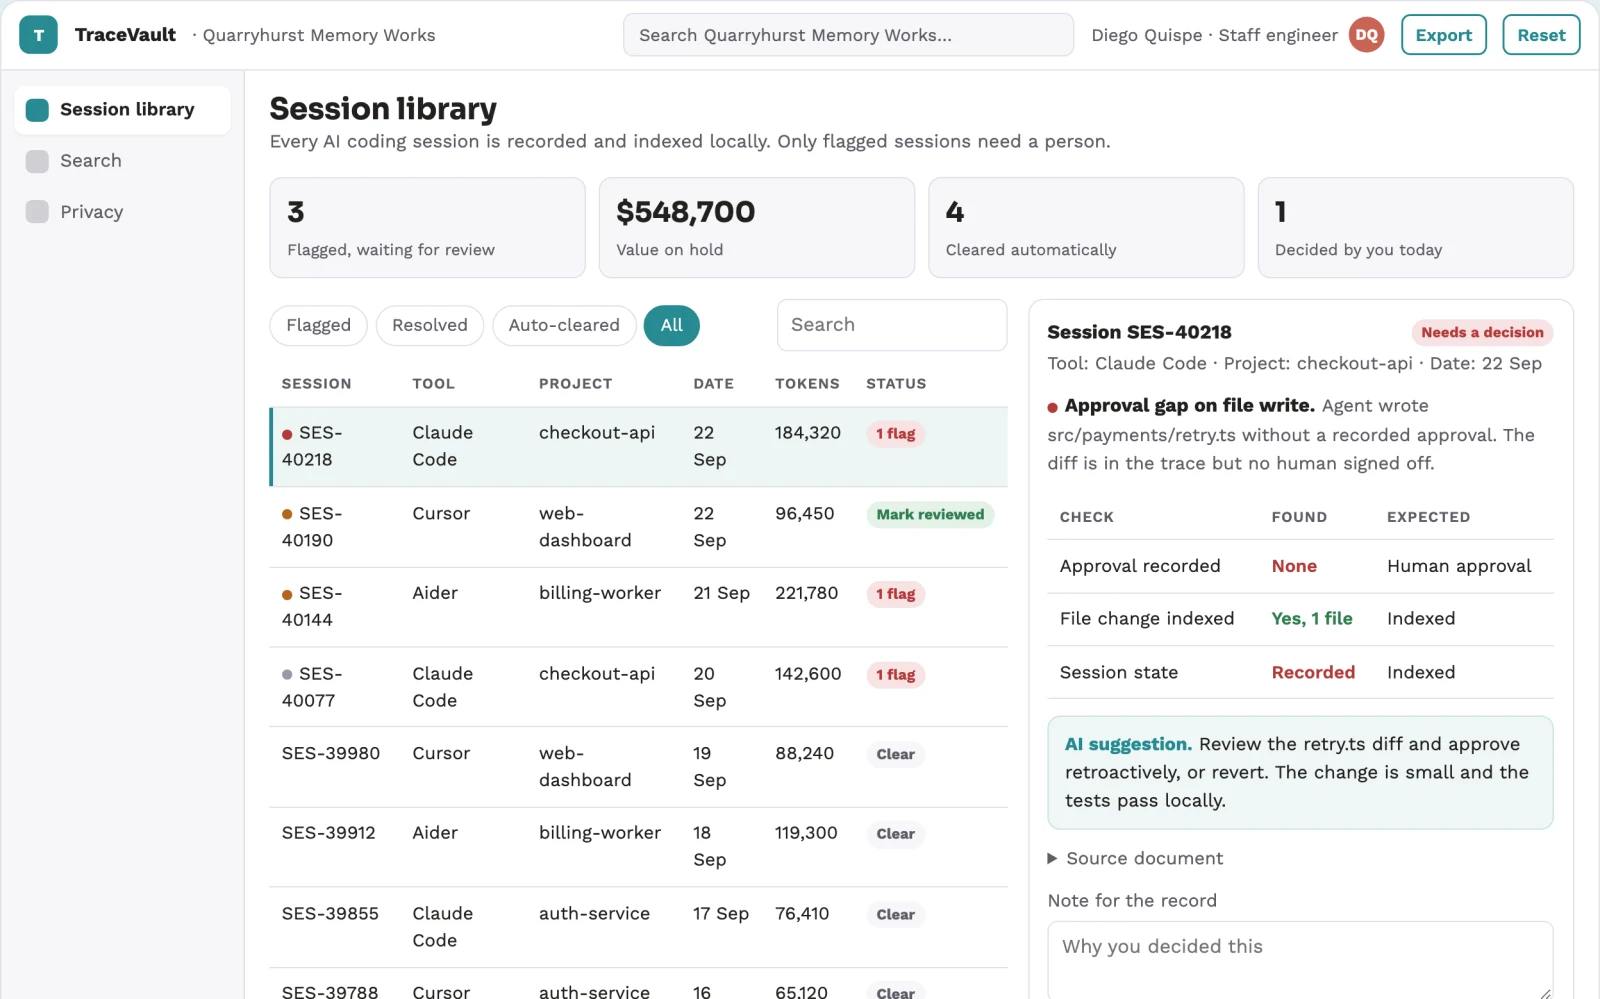Focus the session table Search field
Image resolution: width=1600 pixels, height=999 pixels.
pyautogui.click(x=892, y=325)
